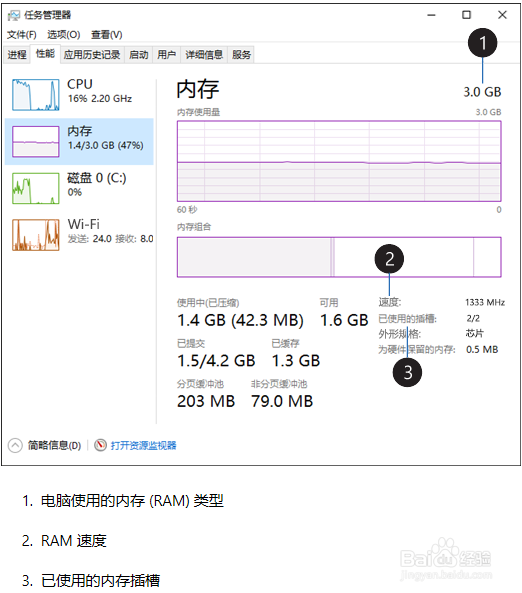Click the 1333 MHz speed value
The width and height of the screenshot is (522, 593).
click(x=485, y=303)
